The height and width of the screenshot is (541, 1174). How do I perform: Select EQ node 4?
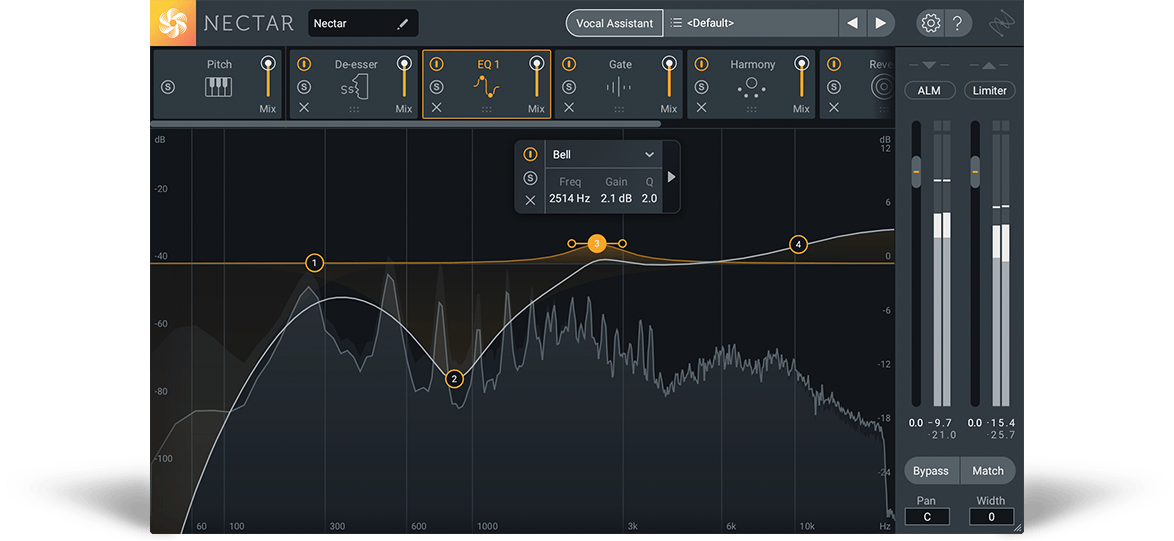point(798,245)
